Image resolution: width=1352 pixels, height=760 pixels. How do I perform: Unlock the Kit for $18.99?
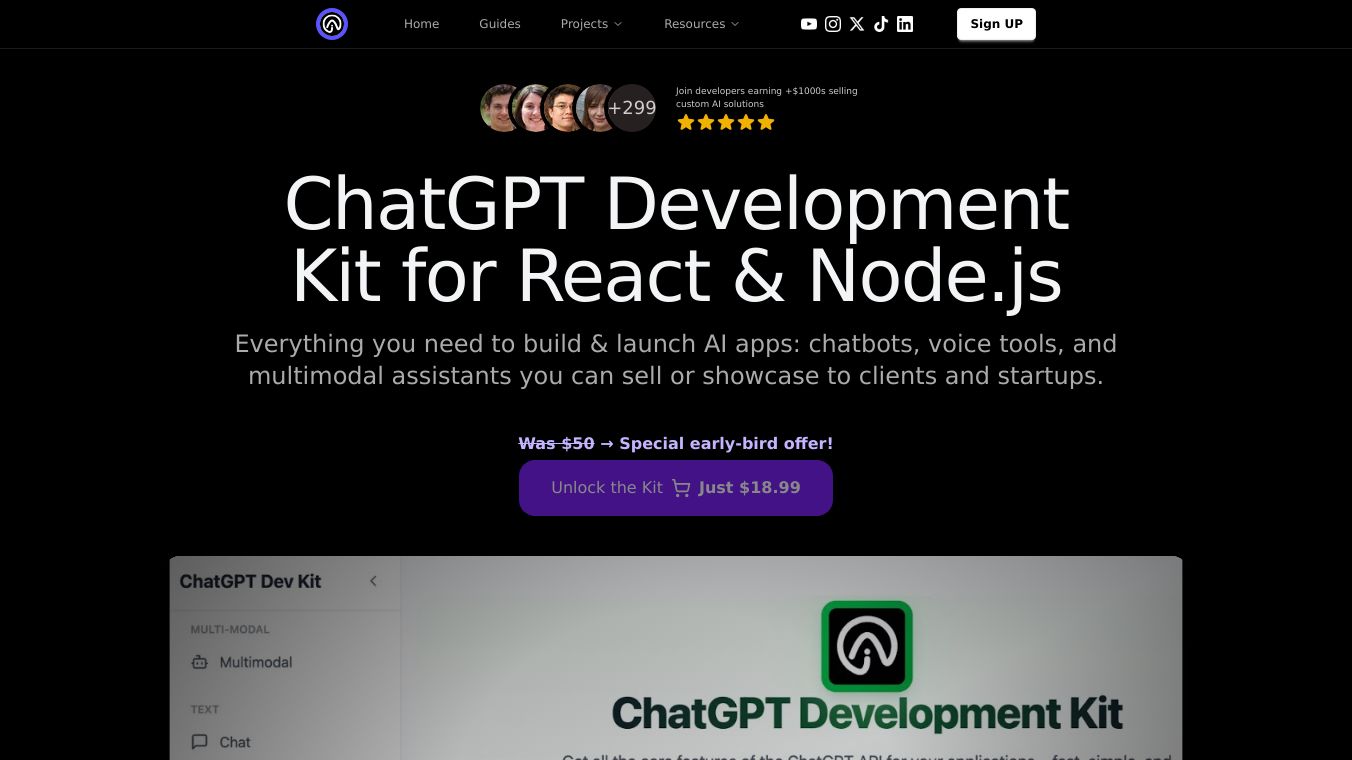676,488
